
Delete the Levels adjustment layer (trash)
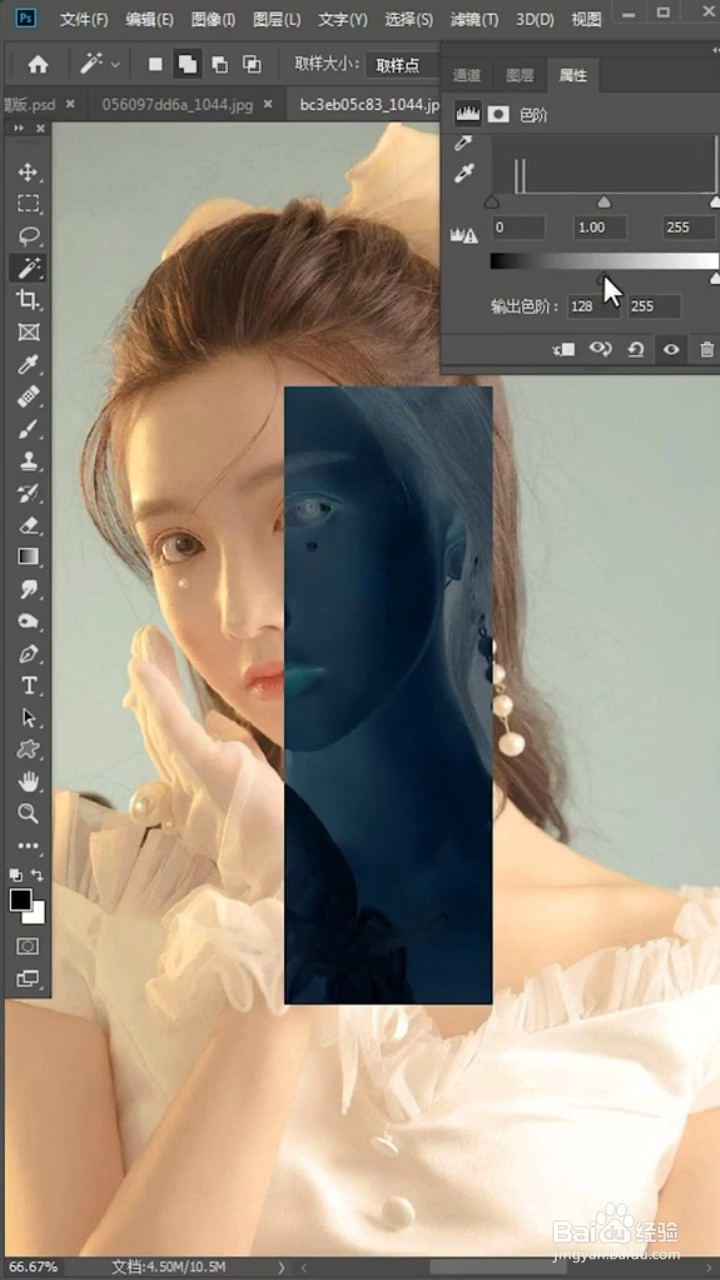[707, 350]
